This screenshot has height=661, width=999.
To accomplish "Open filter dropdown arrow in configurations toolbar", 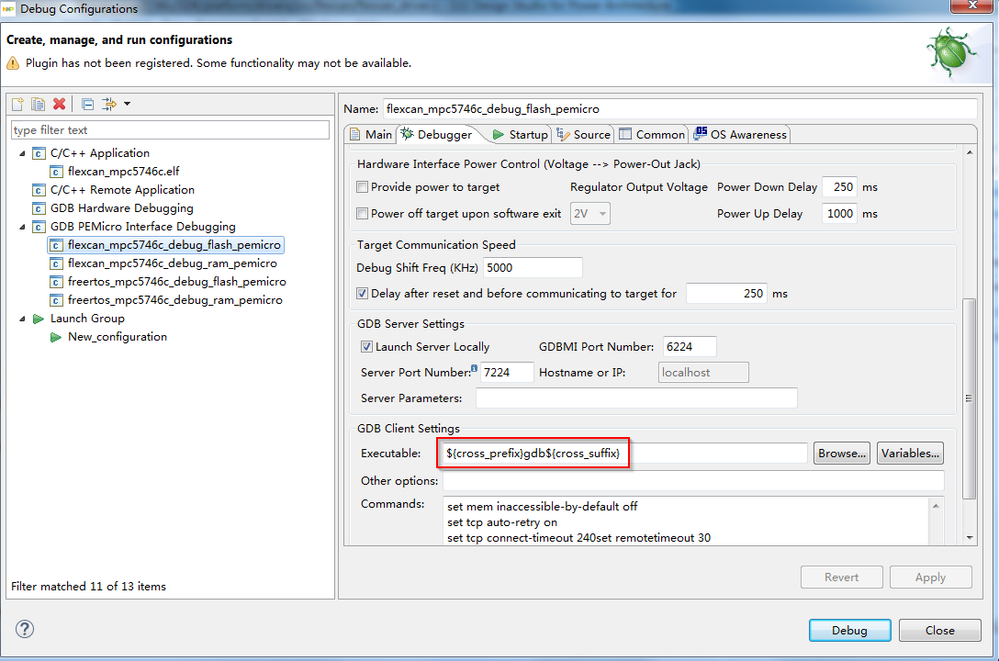I will (127, 104).
